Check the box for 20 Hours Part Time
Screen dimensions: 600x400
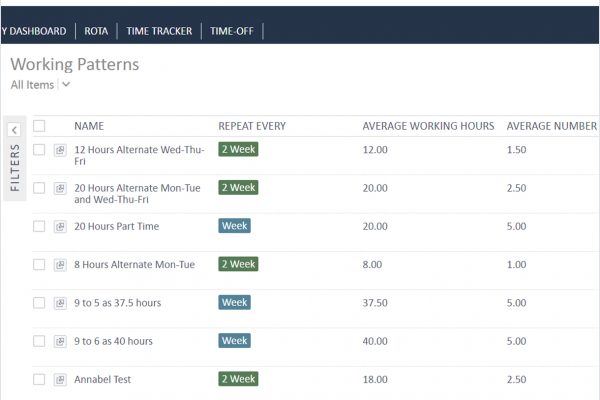coord(39,226)
